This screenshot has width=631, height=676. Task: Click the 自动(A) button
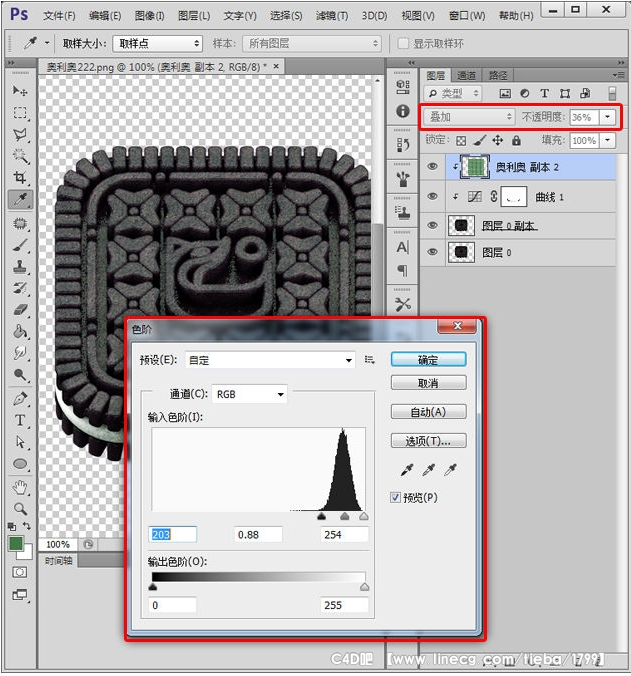click(428, 412)
